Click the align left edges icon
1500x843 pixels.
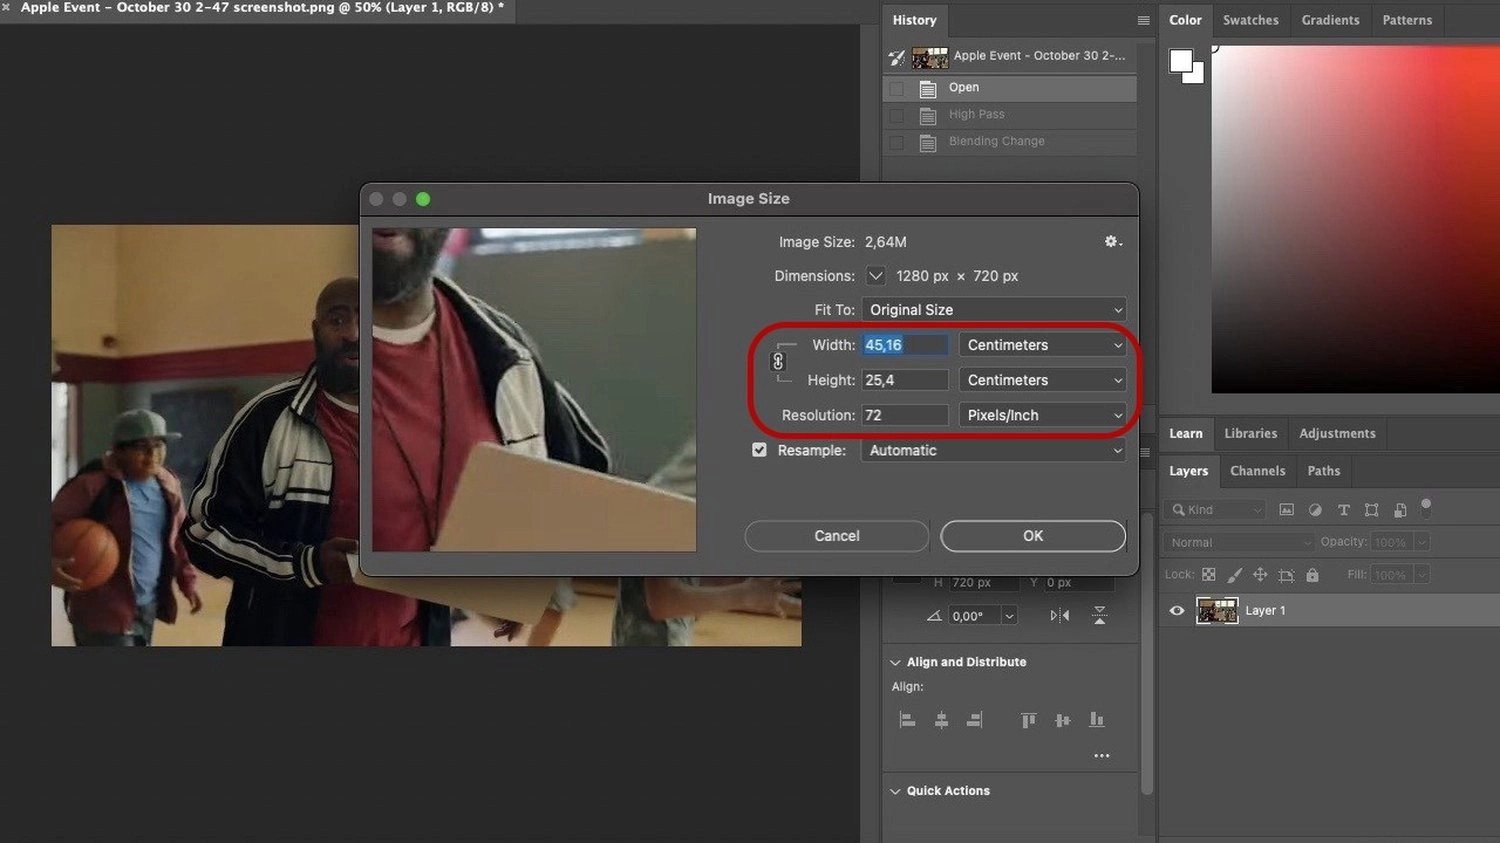pyautogui.click(x=907, y=720)
